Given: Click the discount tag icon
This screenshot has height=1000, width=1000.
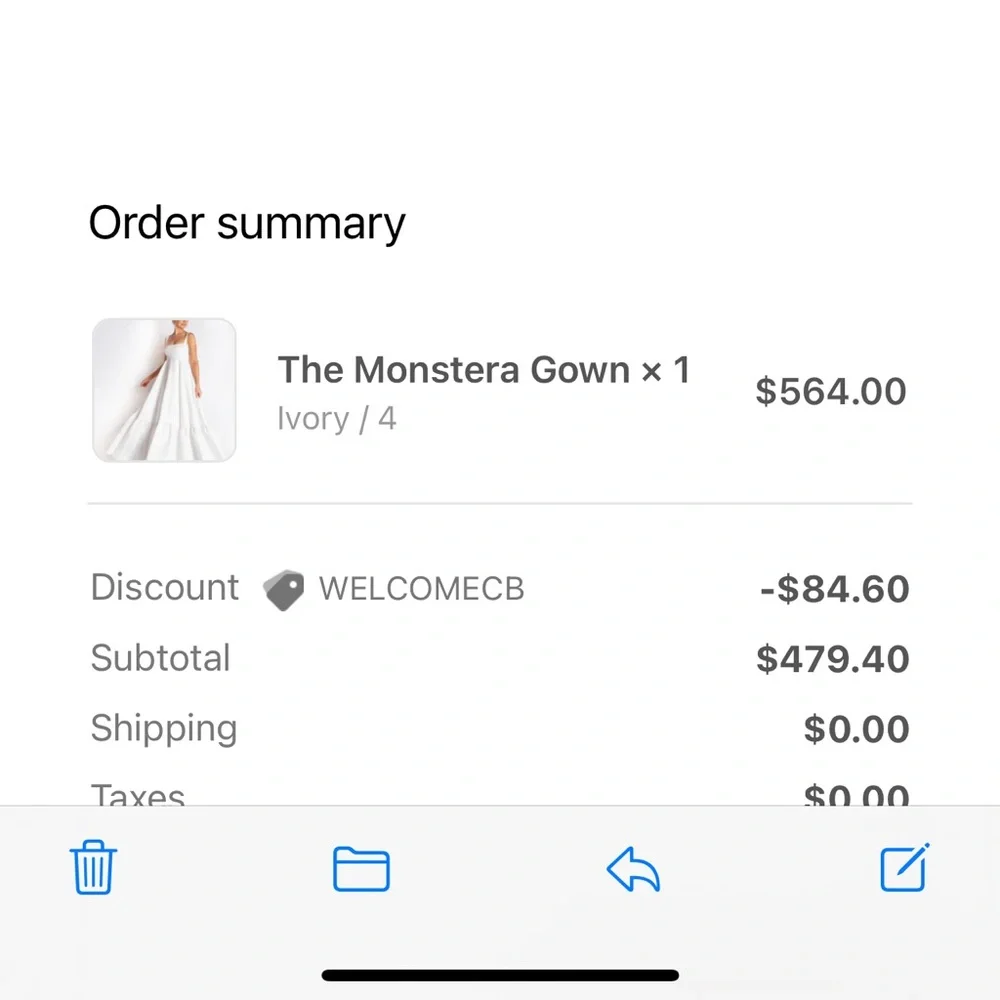Looking at the screenshot, I should click(x=284, y=590).
